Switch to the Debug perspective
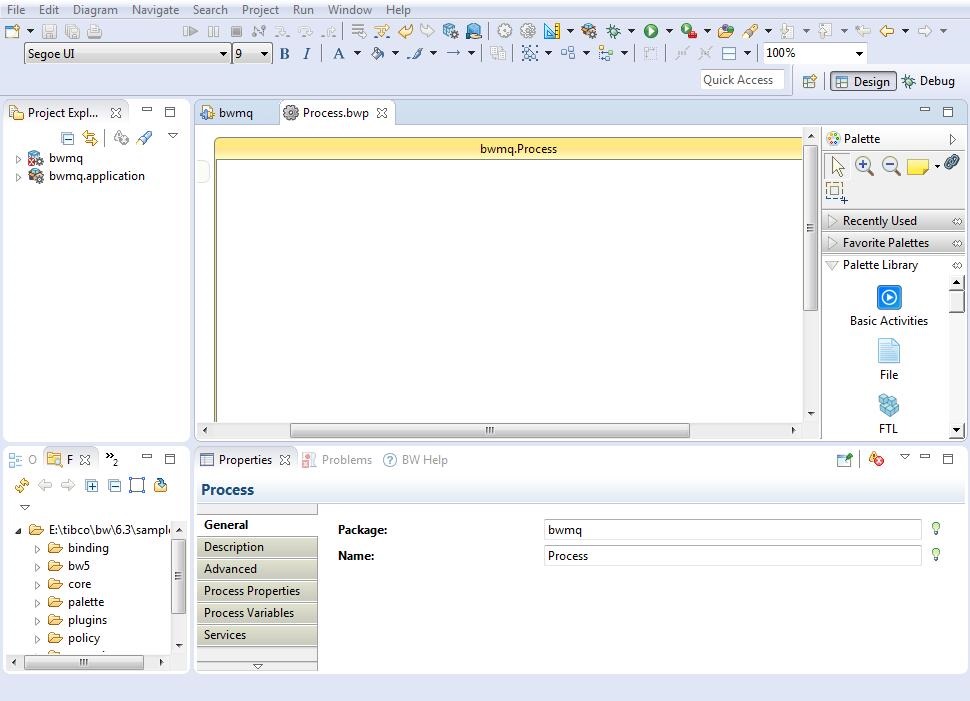Screen dimensions: 970x701 (x=927, y=81)
